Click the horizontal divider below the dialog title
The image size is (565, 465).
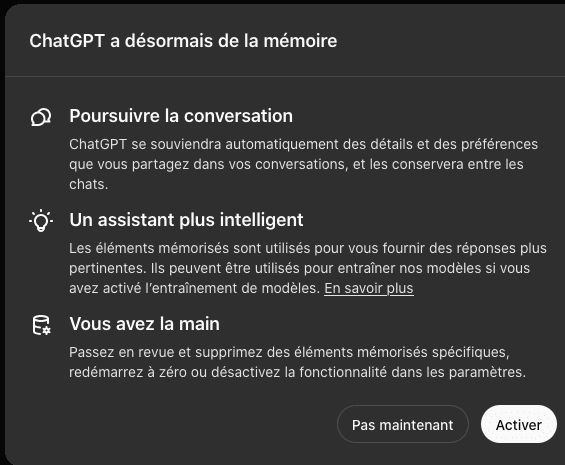pos(285,76)
